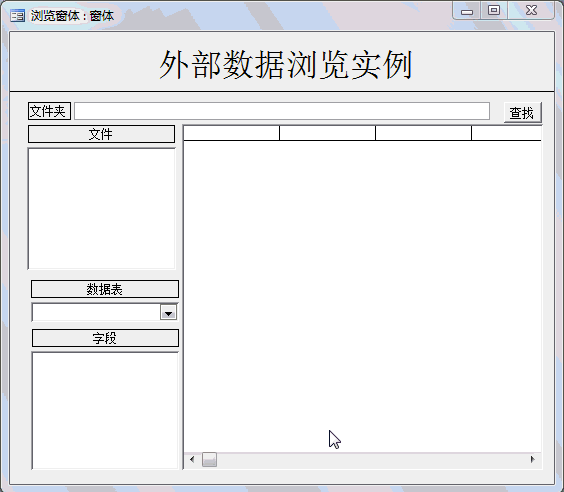The width and height of the screenshot is (564, 492).
Task: Click the folder path input field
Action: pyautogui.click(x=282, y=111)
